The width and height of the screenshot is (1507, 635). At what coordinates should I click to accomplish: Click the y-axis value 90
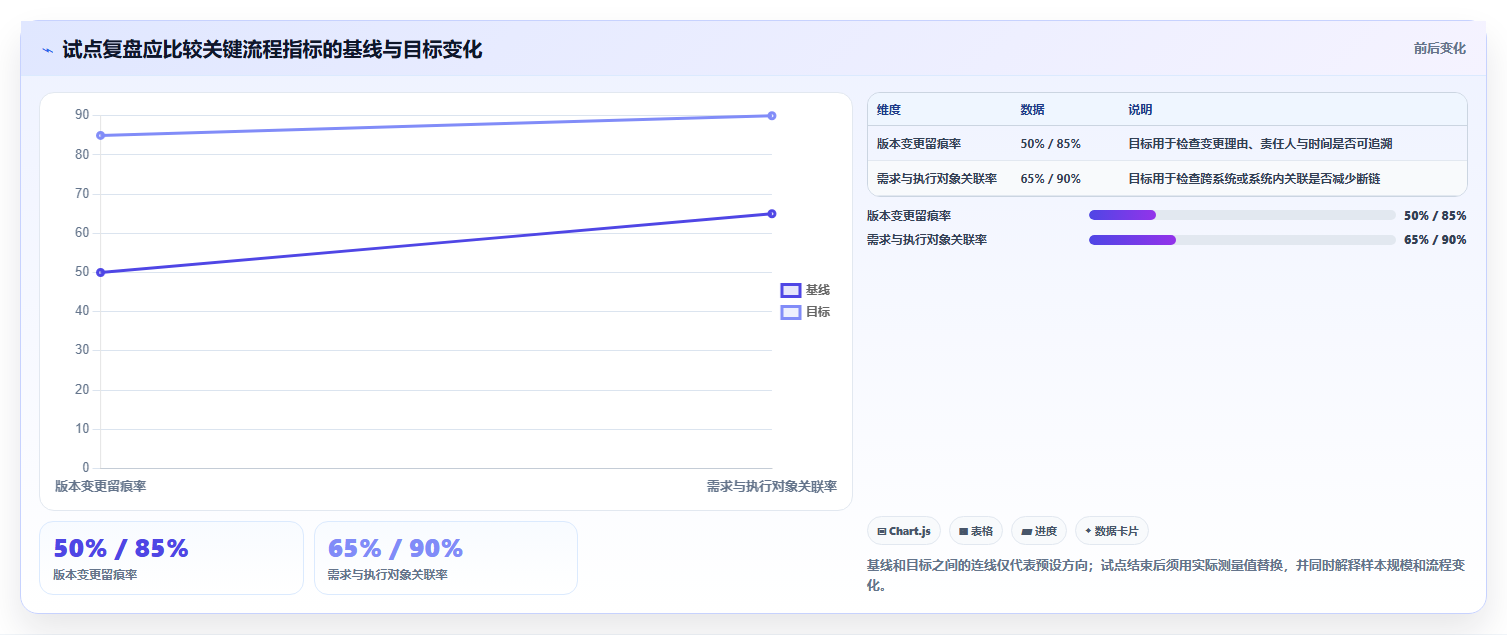click(x=82, y=115)
